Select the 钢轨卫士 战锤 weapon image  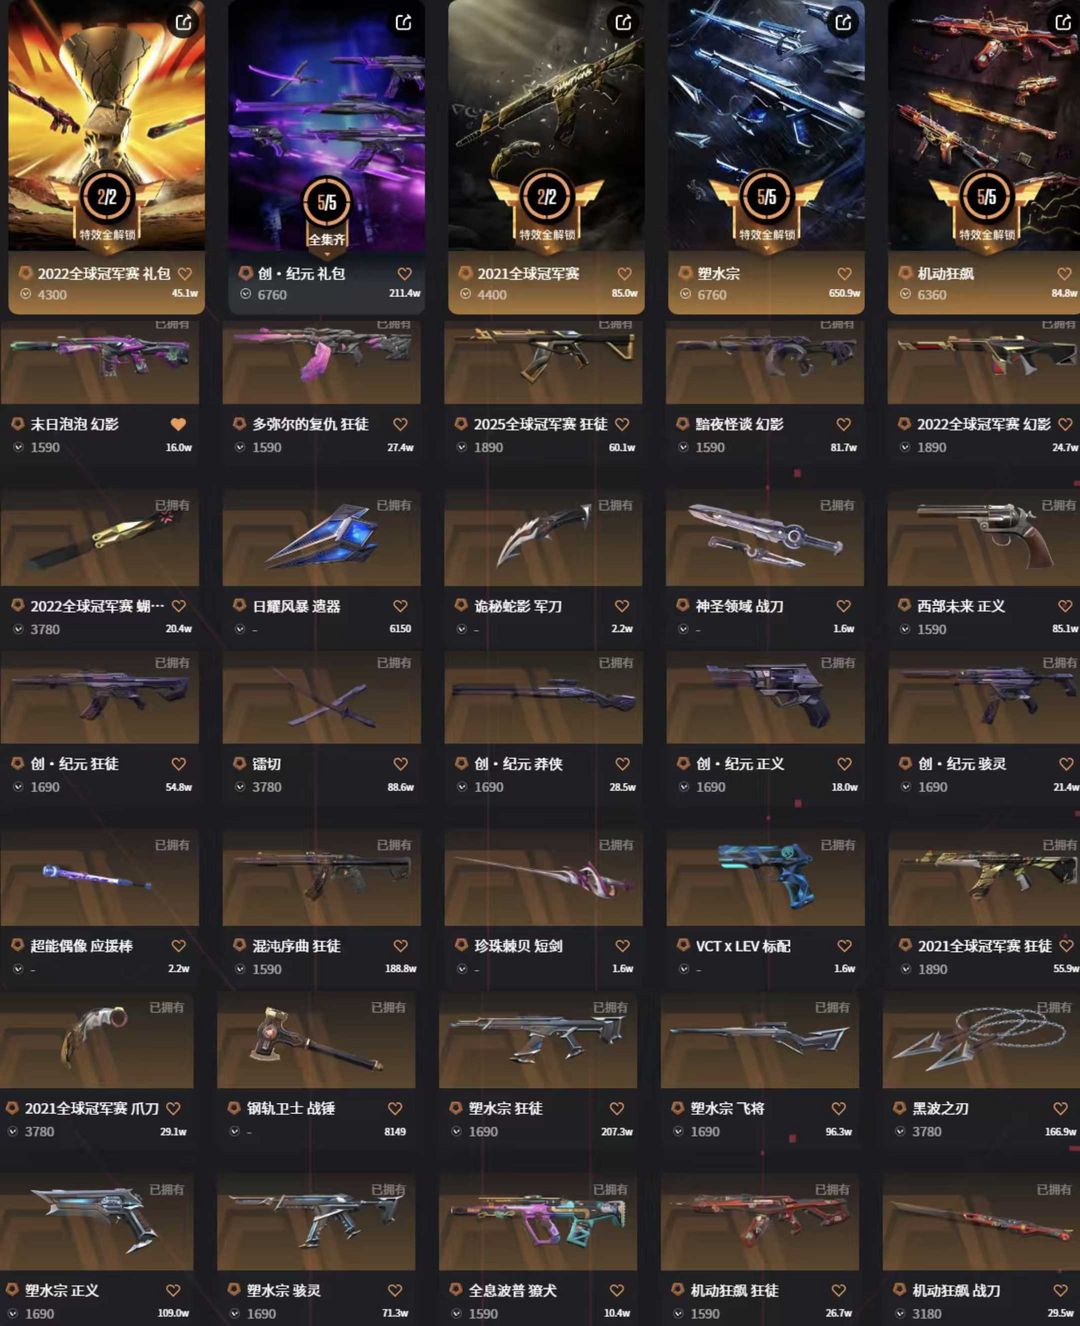tap(316, 1040)
